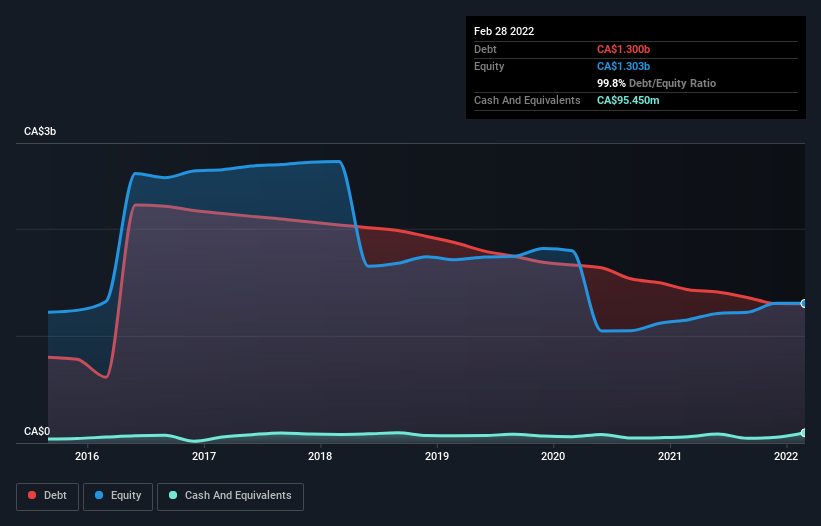This screenshot has width=821, height=526.
Task: Toggle the Equity legend button
Action: click(118, 496)
